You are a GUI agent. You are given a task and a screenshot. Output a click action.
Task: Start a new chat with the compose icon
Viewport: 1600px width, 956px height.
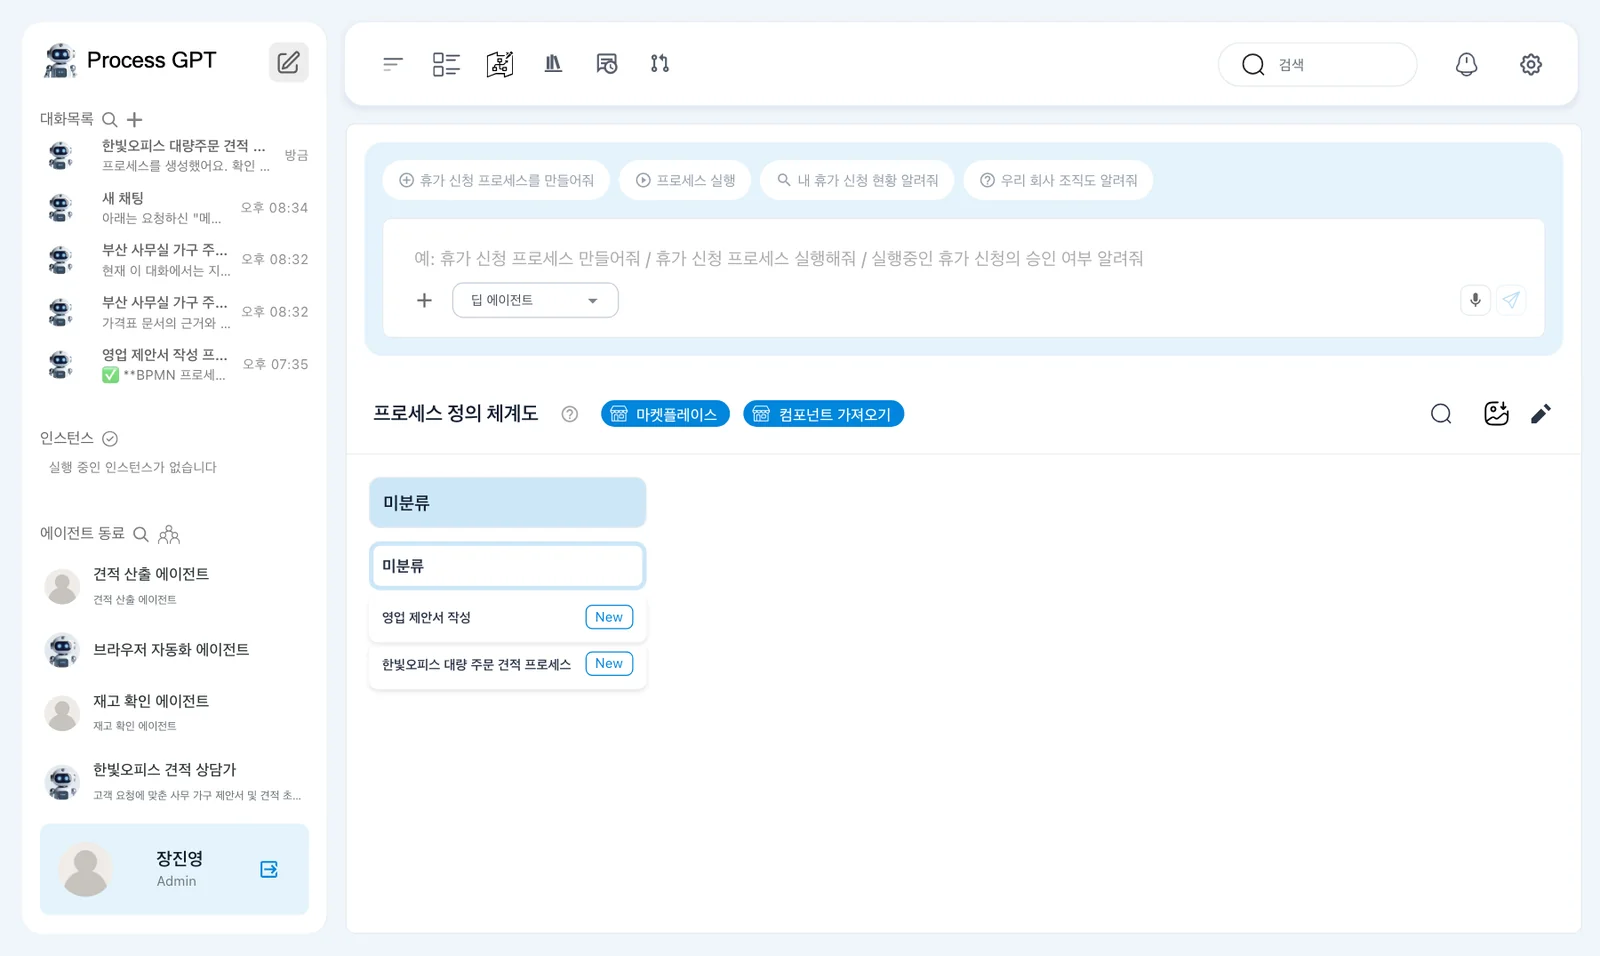point(288,62)
